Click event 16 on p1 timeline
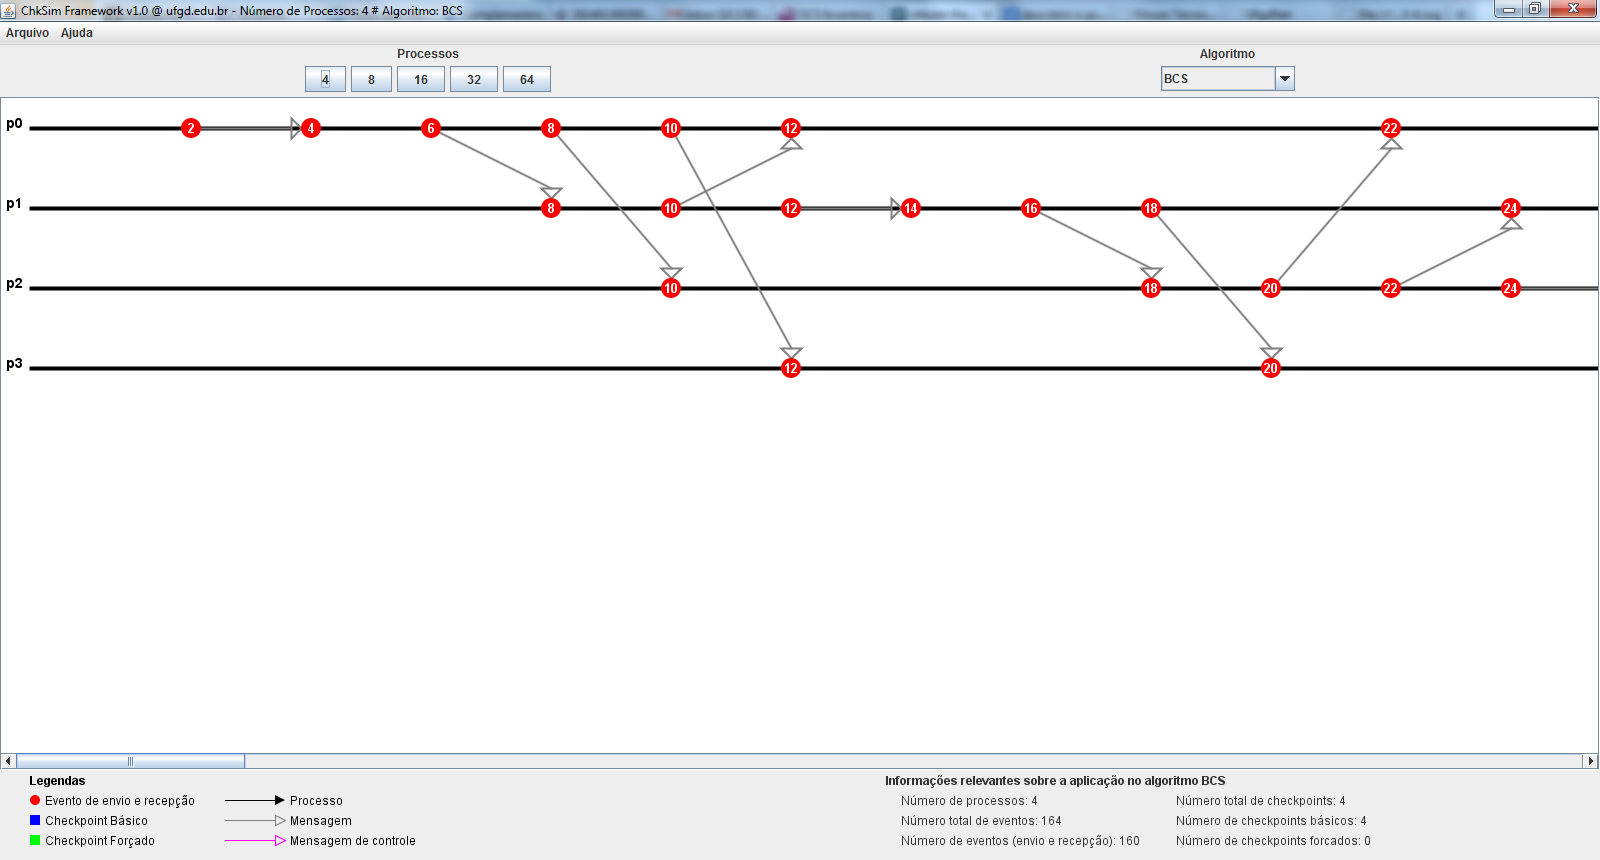 pyautogui.click(x=1031, y=208)
